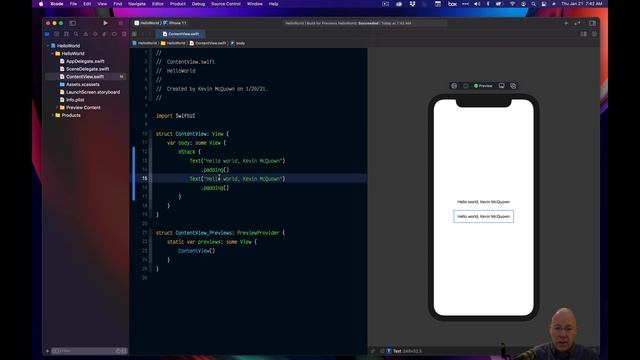Click the Wi-Fi icon in menu bar
The image size is (640, 360).
pyautogui.click(x=512, y=4)
